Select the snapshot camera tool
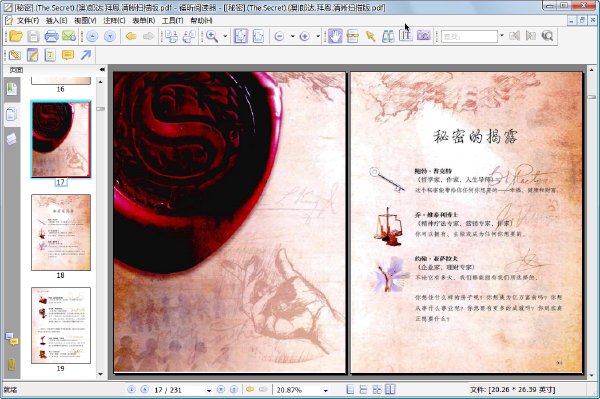This screenshot has height=399, width=600. tap(424, 36)
